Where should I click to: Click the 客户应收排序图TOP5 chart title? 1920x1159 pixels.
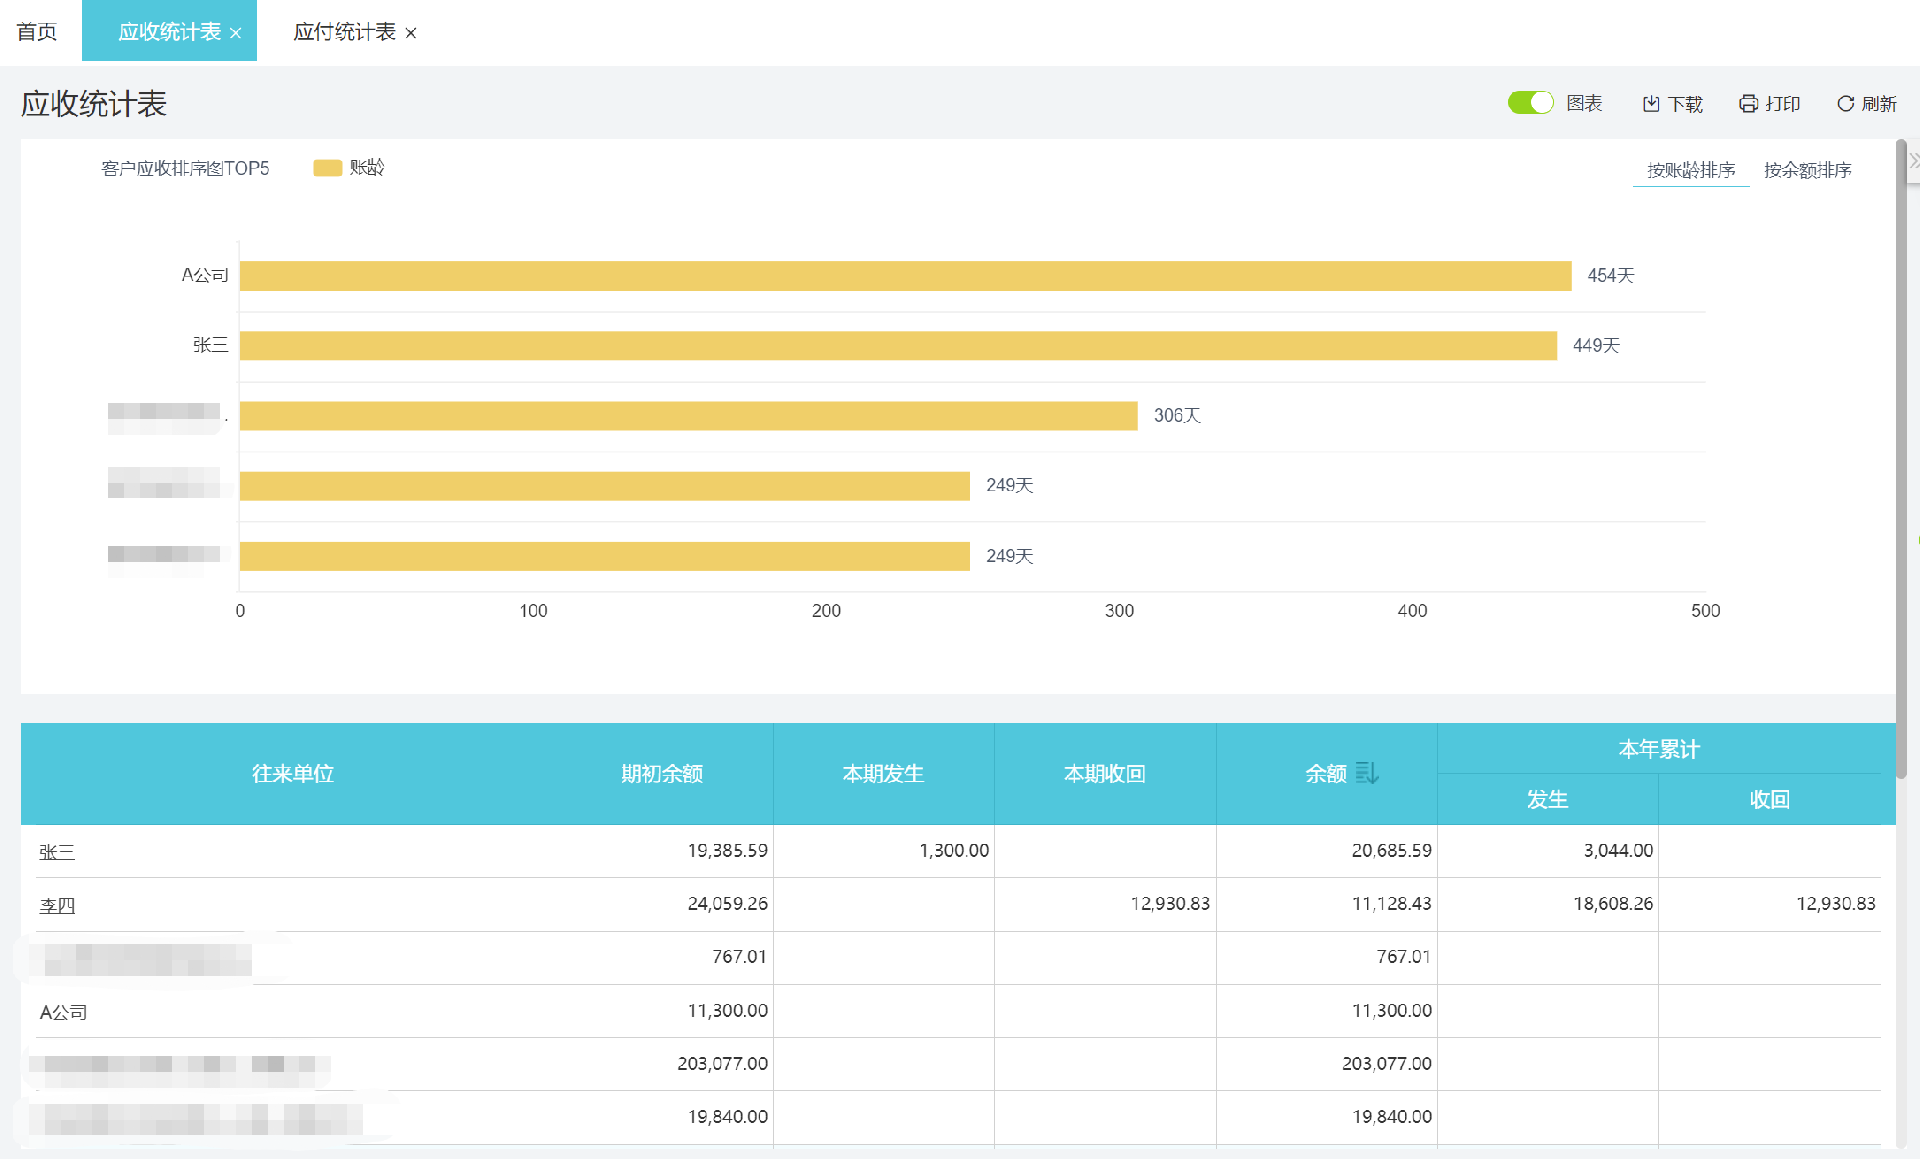point(185,168)
